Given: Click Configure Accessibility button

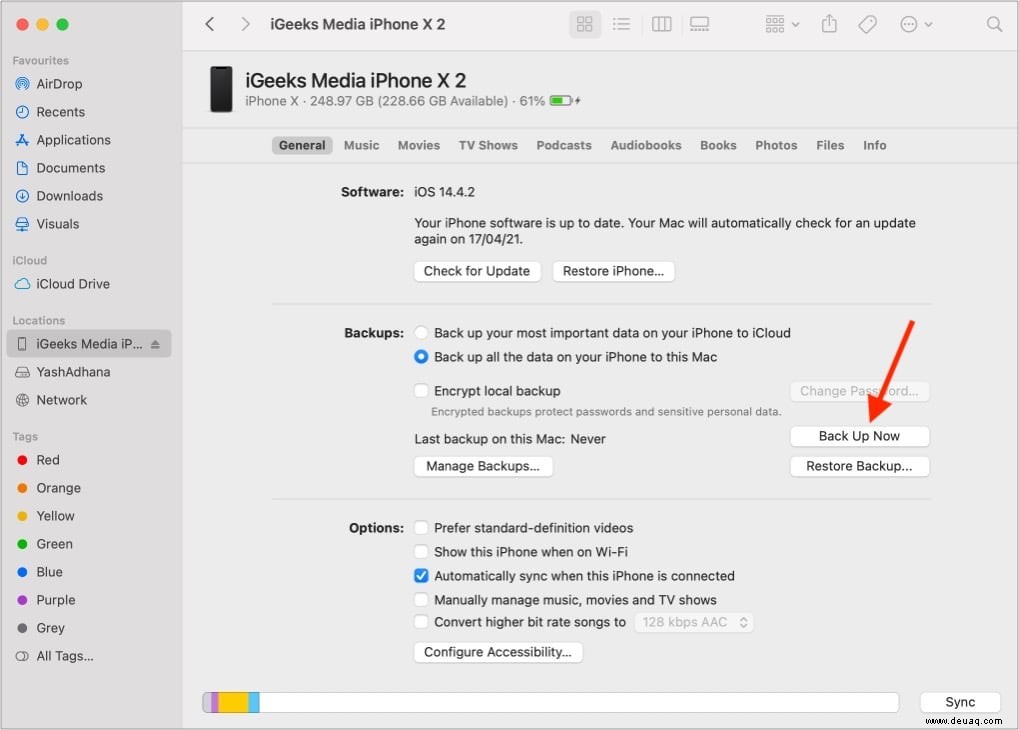Looking at the screenshot, I should [498, 652].
